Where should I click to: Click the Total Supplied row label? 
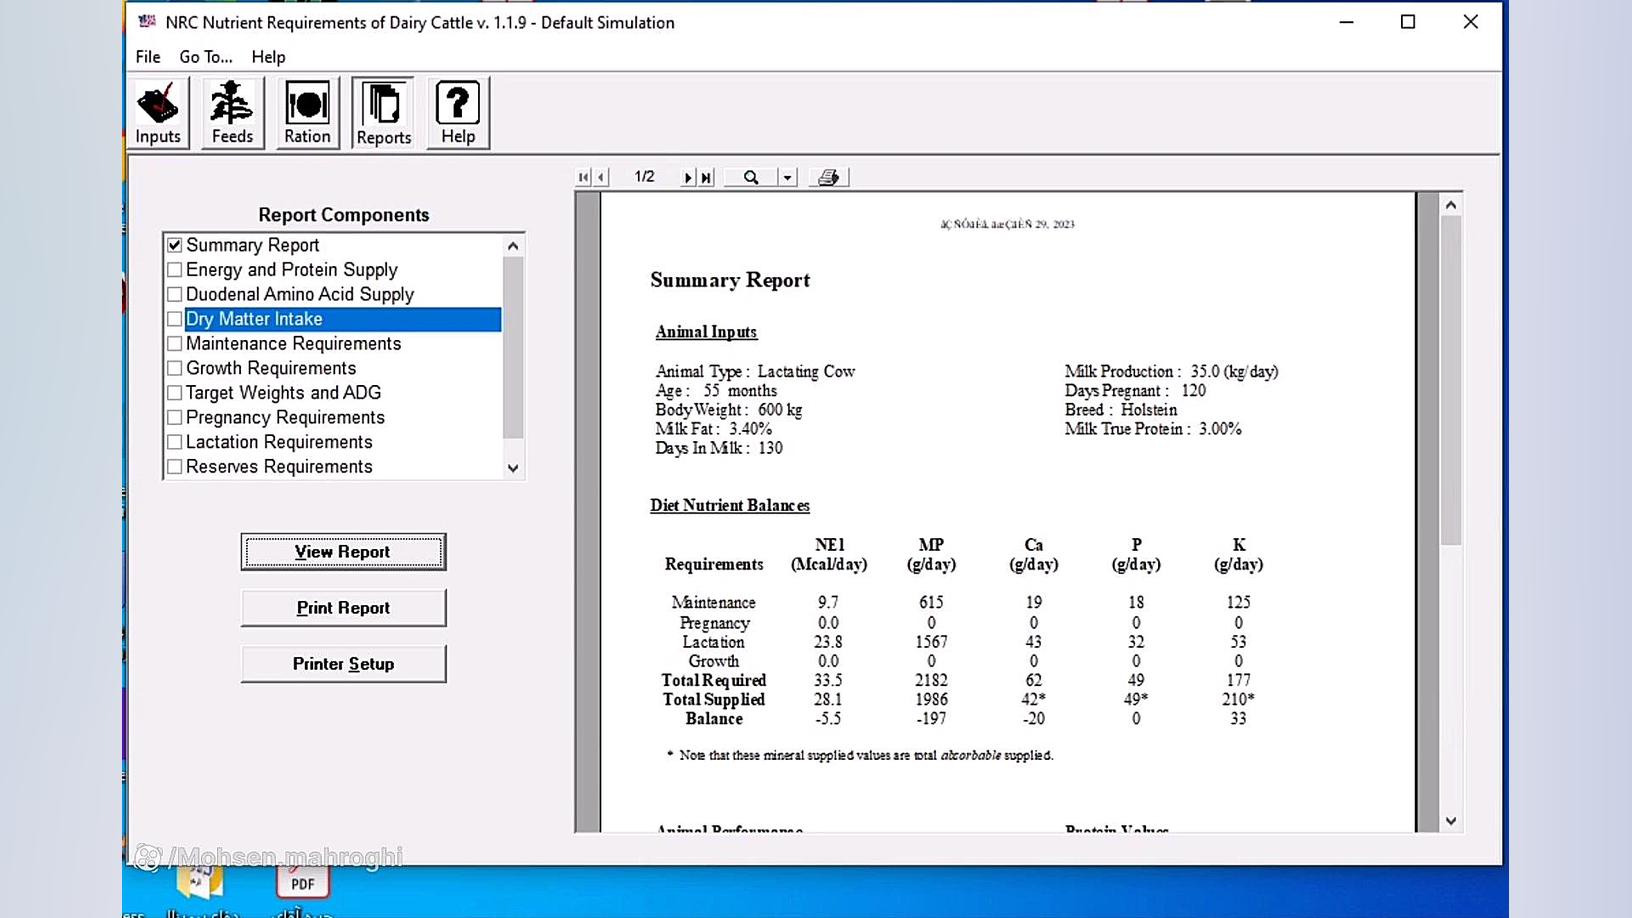[x=714, y=700]
